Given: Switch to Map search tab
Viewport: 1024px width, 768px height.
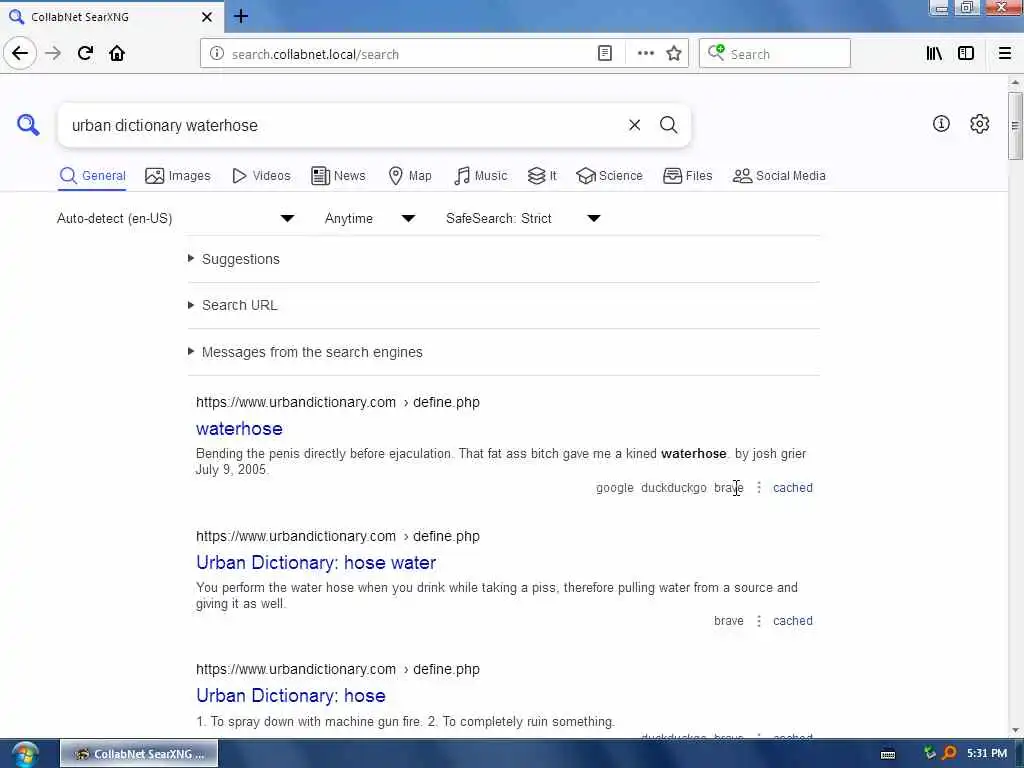Looking at the screenshot, I should click(410, 176).
